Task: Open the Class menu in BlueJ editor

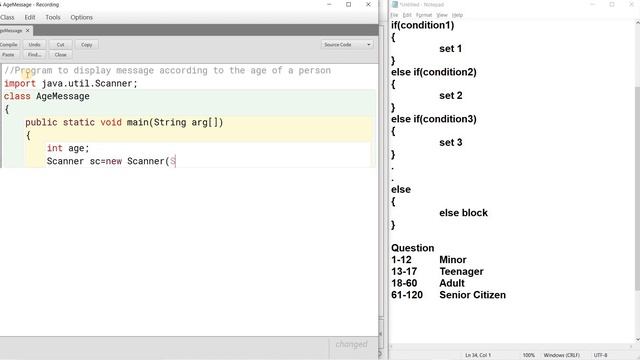Action: point(7,17)
